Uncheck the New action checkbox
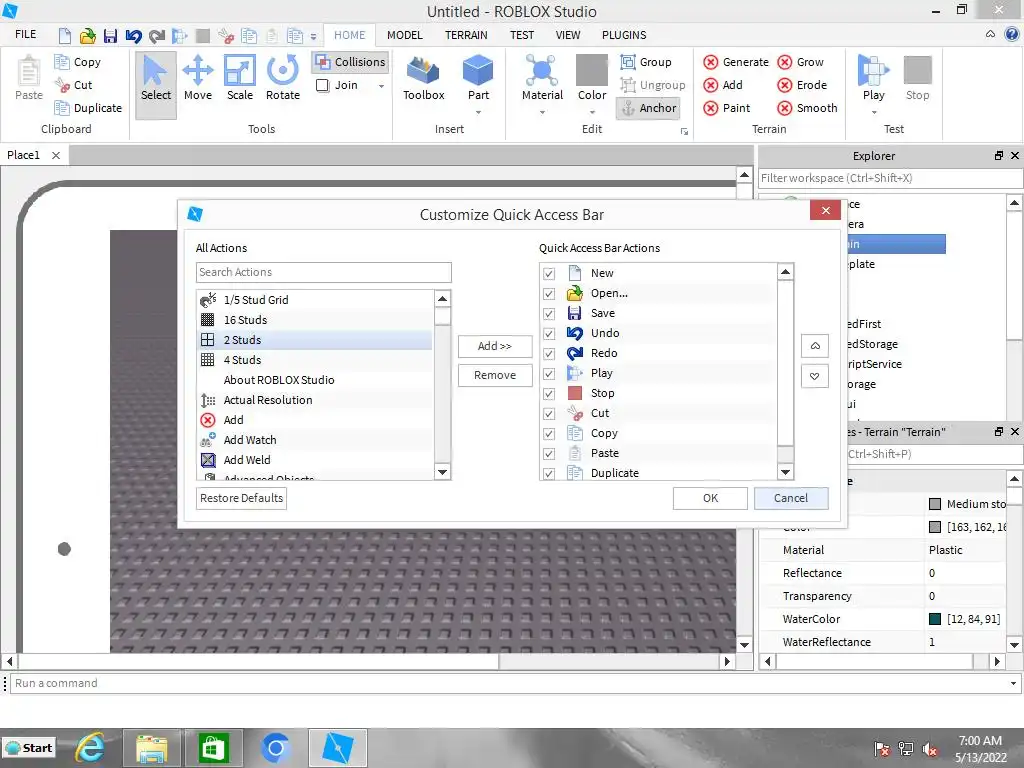The image size is (1024, 768). (x=549, y=274)
